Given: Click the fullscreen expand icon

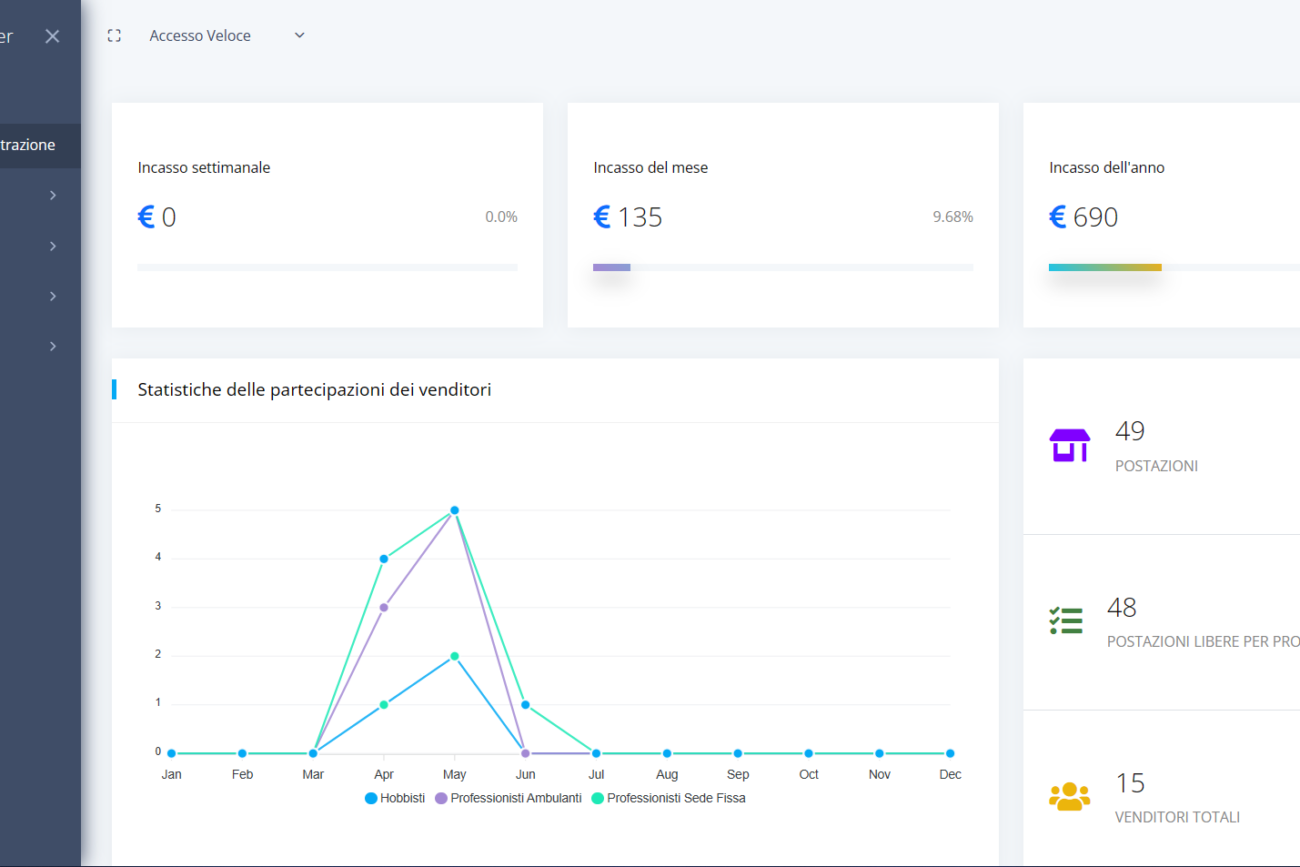Looking at the screenshot, I should click(114, 36).
